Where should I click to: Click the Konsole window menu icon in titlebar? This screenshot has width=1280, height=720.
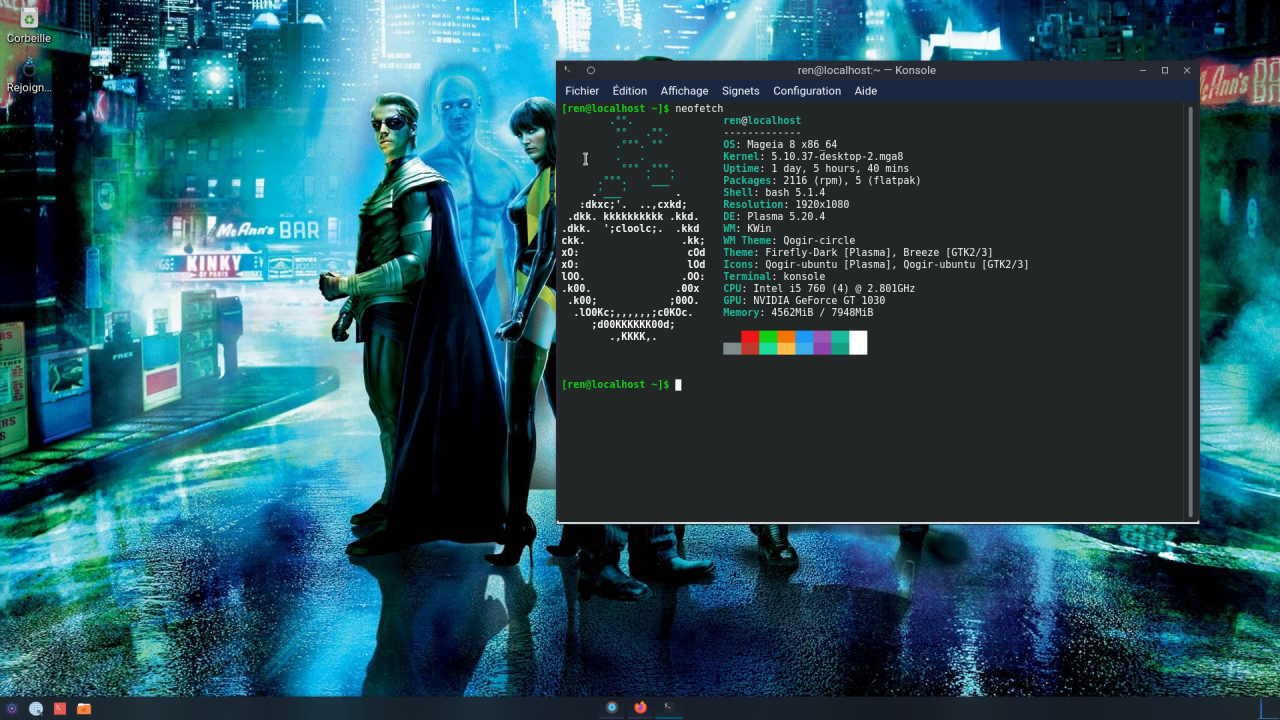[x=568, y=70]
